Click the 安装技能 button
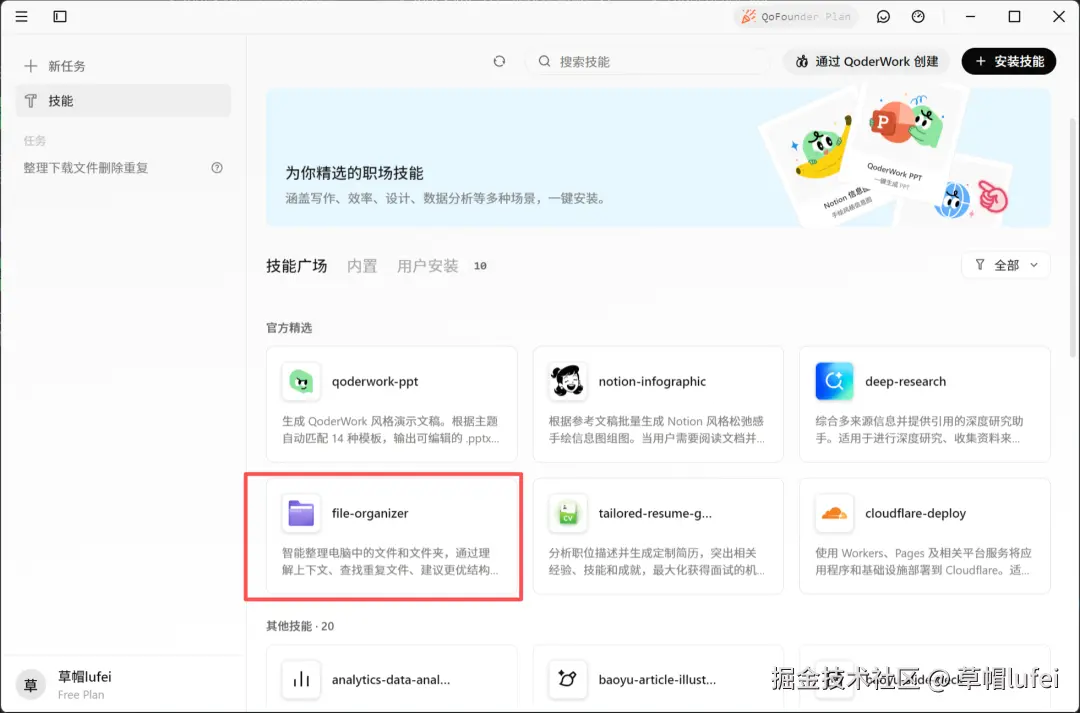The image size is (1080, 713). [x=1009, y=61]
